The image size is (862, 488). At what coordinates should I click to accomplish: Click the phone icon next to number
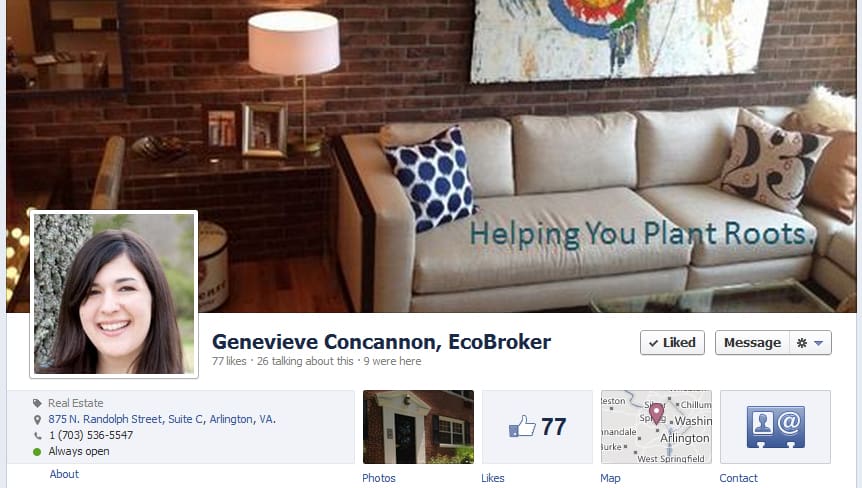[x=37, y=435]
